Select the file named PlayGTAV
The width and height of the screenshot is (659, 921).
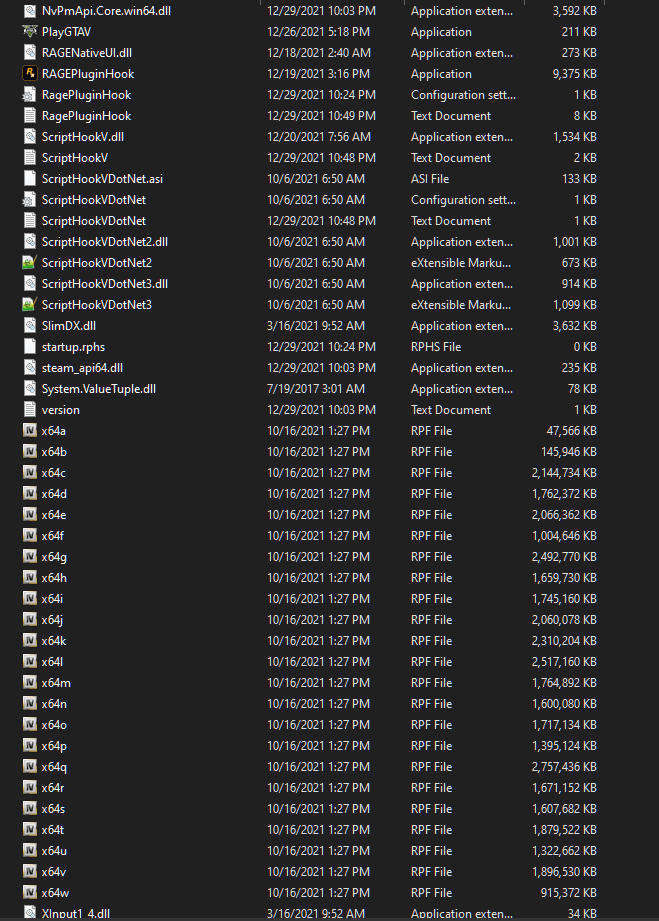click(x=66, y=32)
